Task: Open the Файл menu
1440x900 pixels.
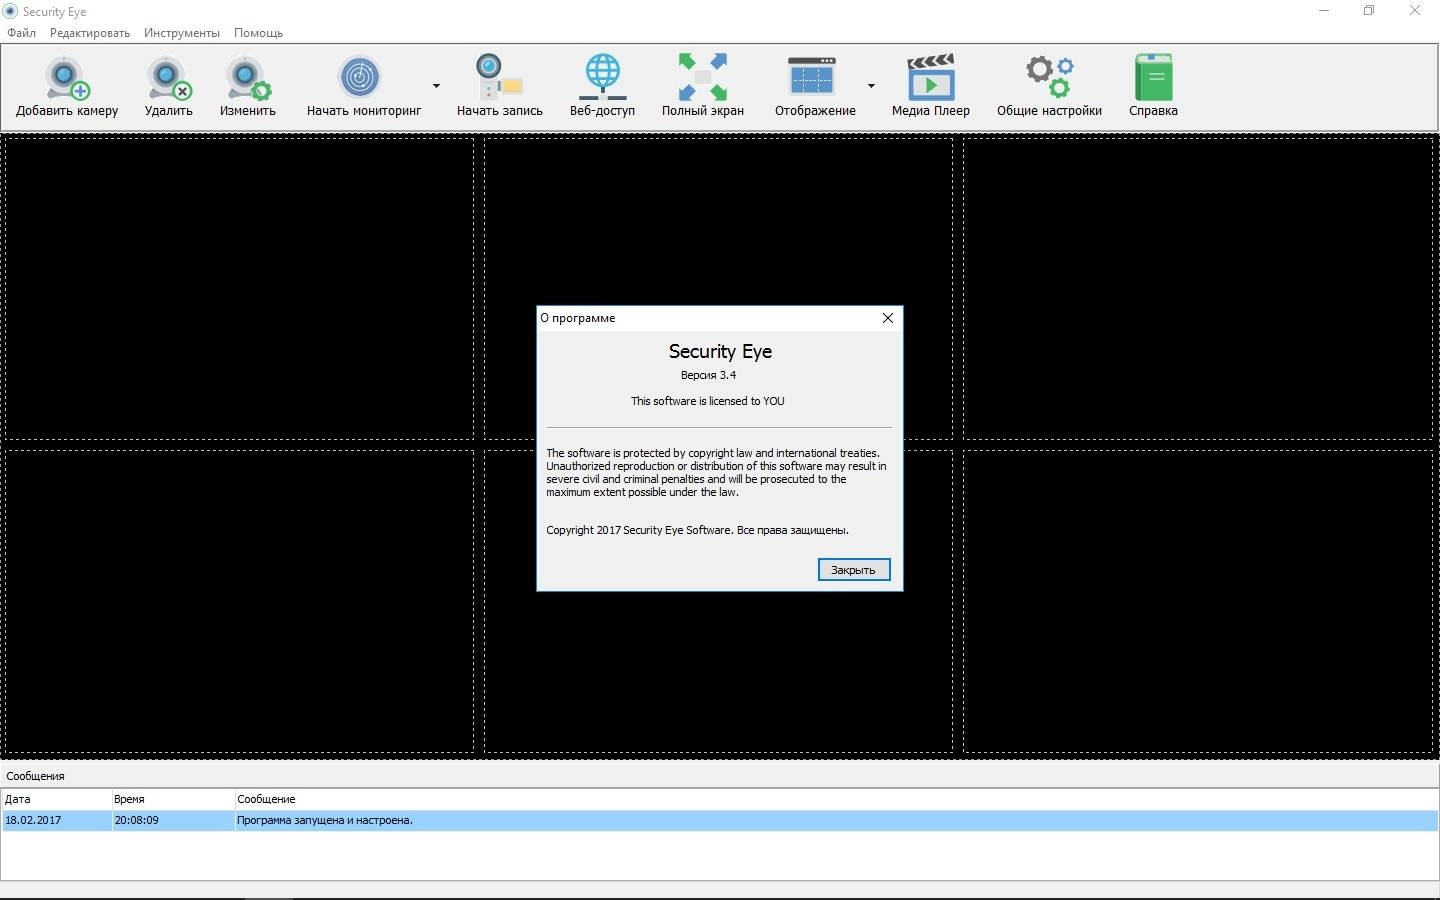Action: click(x=21, y=33)
